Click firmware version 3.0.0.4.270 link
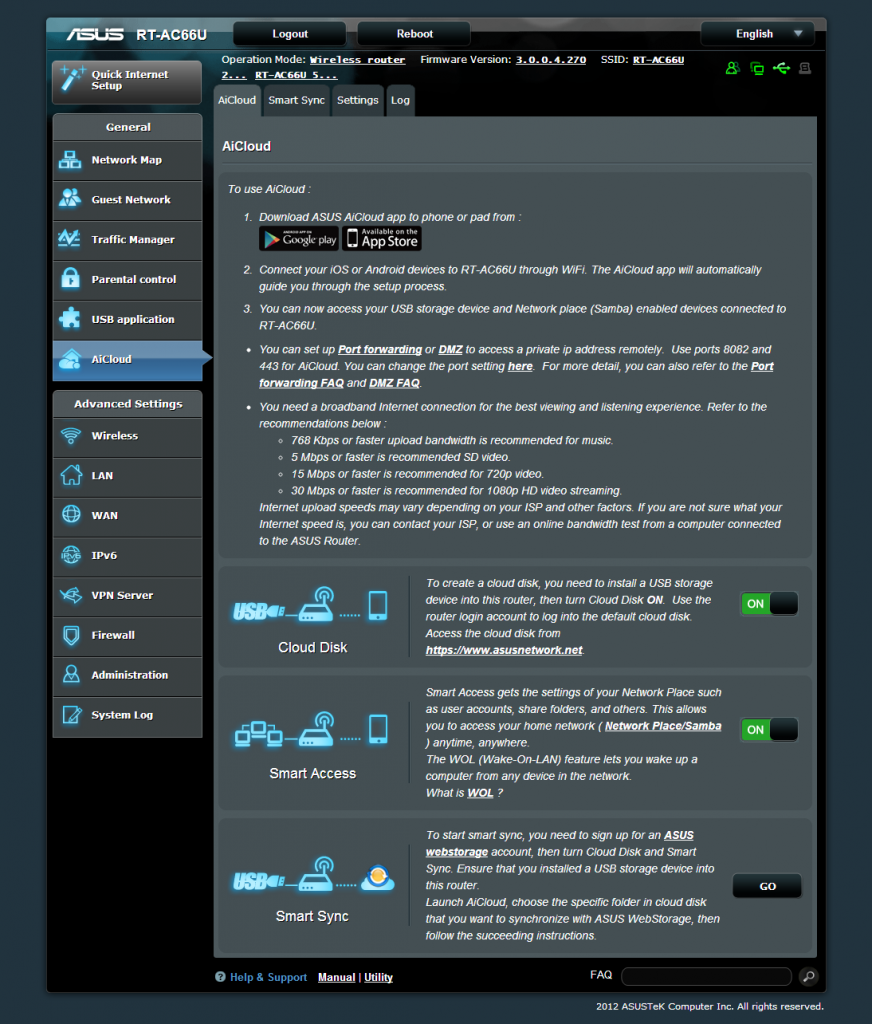The height and width of the screenshot is (1024, 872). click(551, 60)
